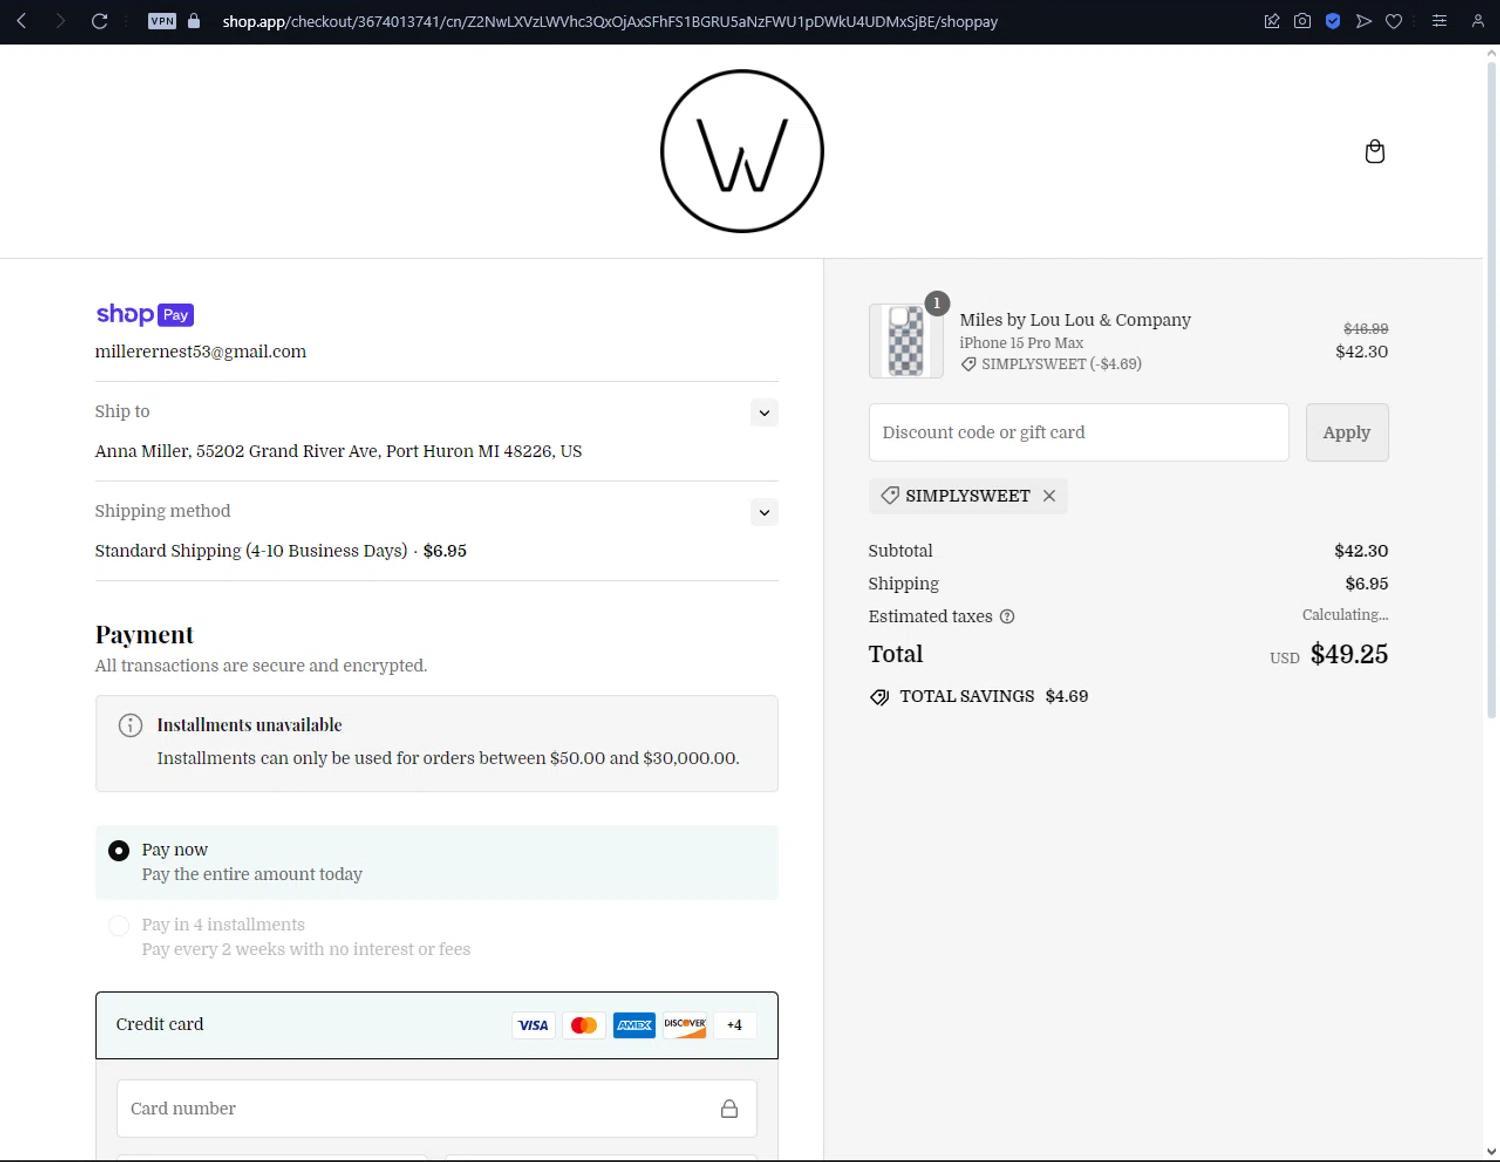Click the Amex card icon
Screen dimensions: 1500x1162
[634, 1025]
